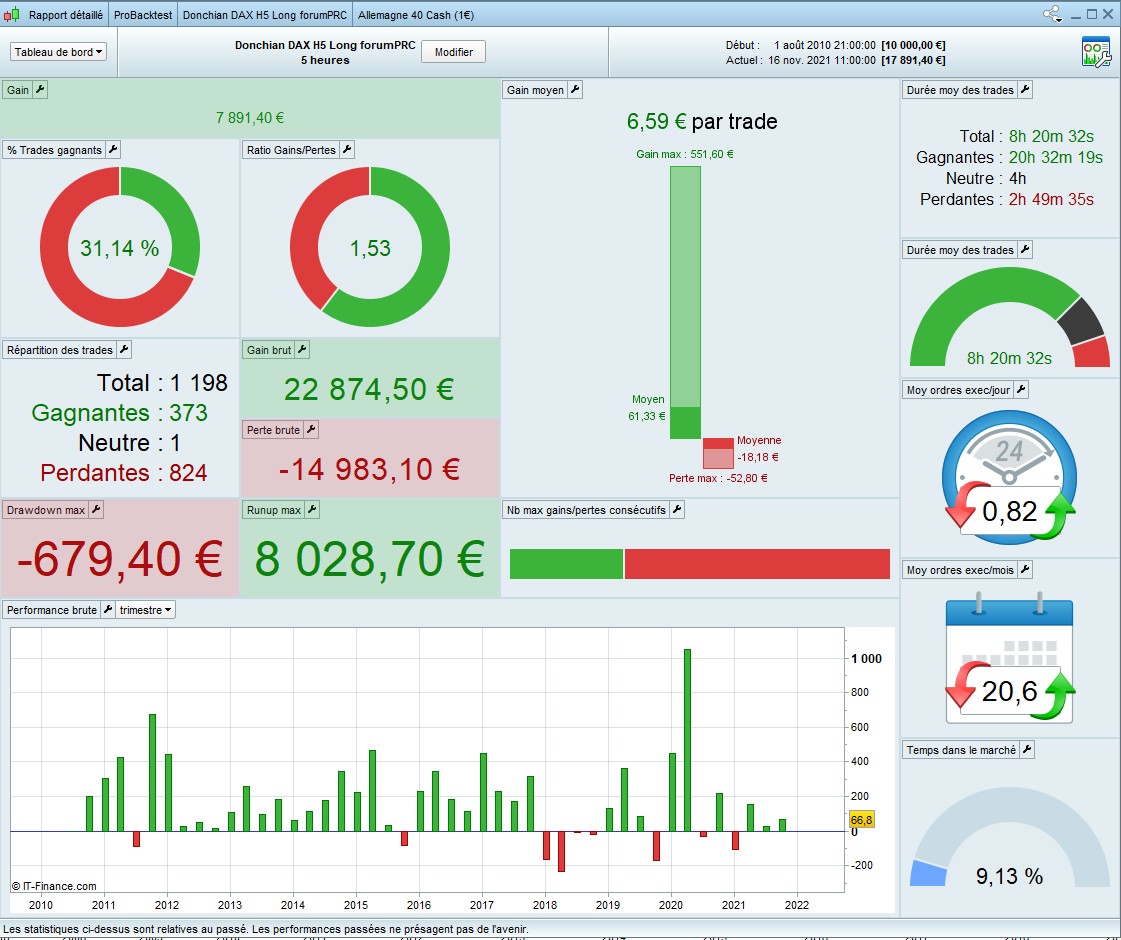
Task: Click the 6,59 € par trade text
Action: coord(701,122)
